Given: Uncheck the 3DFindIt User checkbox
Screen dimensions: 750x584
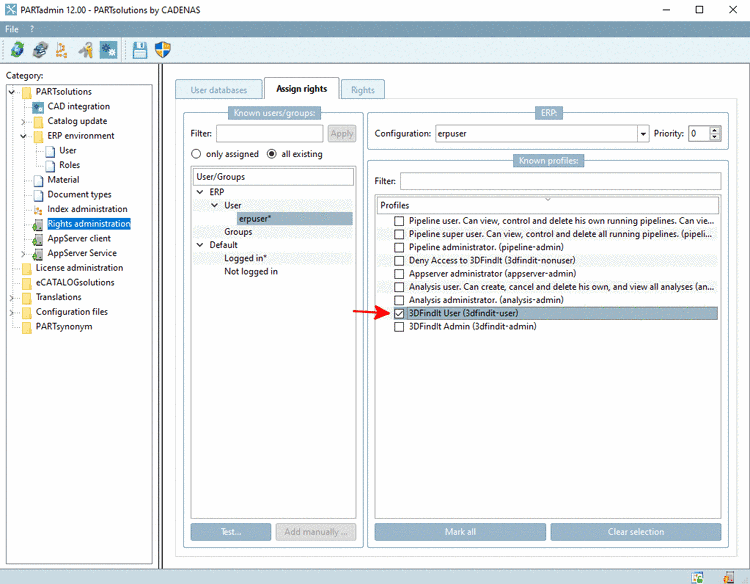Looking at the screenshot, I should click(x=399, y=313).
